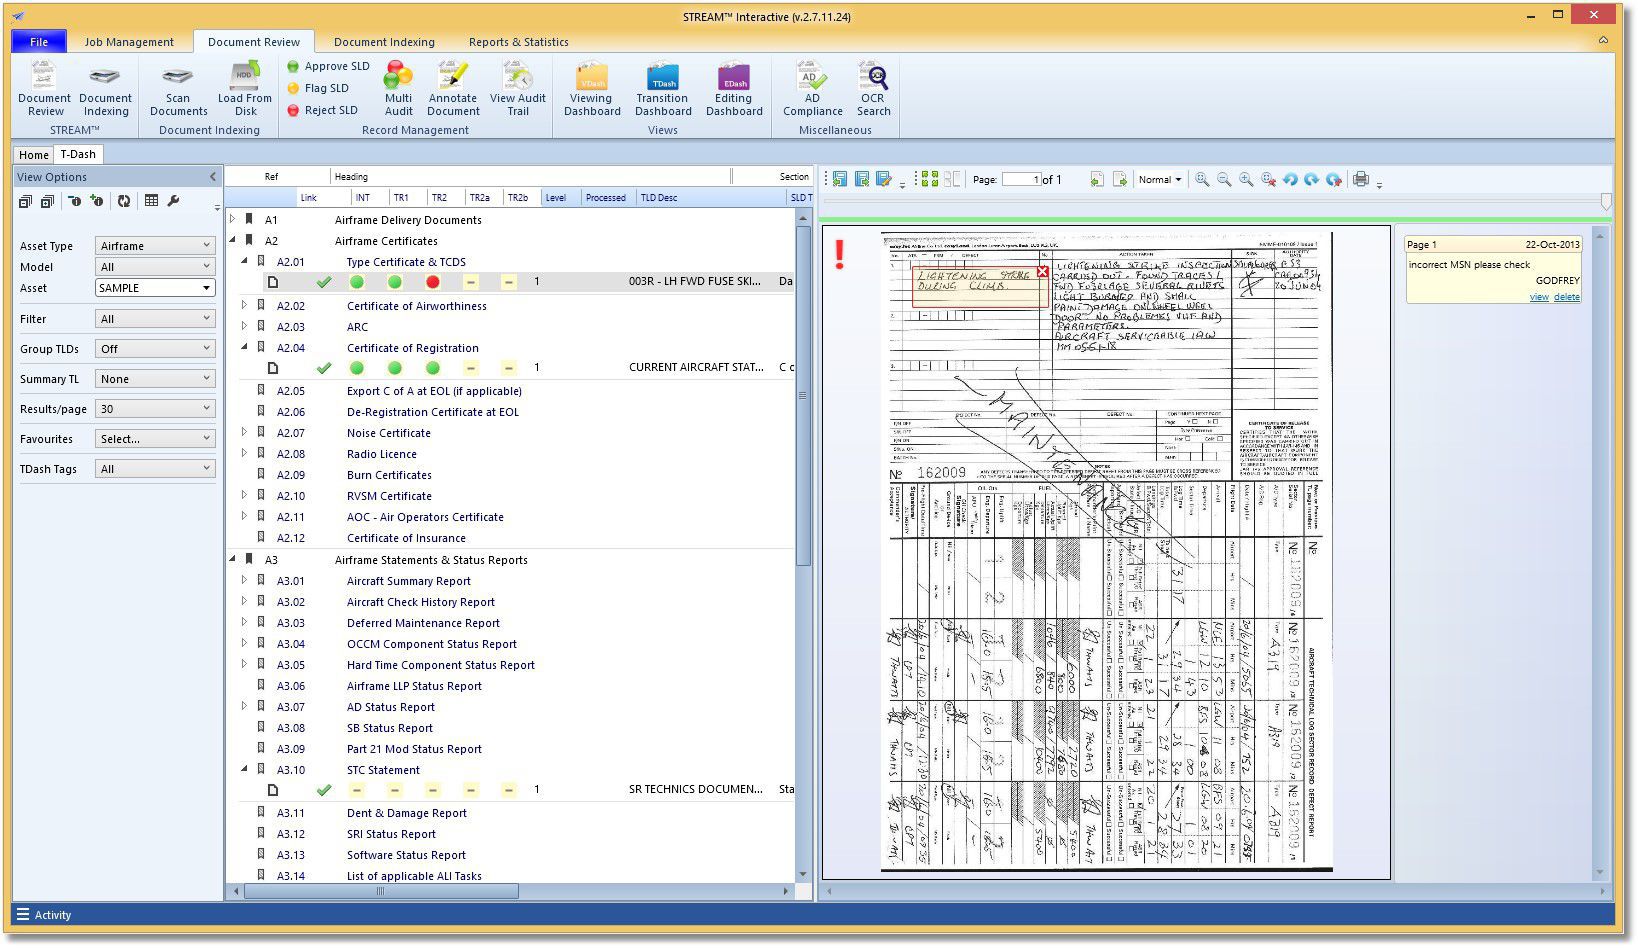1638x948 pixels.
Task: Select the Multi Audit tool
Action: 397,89
